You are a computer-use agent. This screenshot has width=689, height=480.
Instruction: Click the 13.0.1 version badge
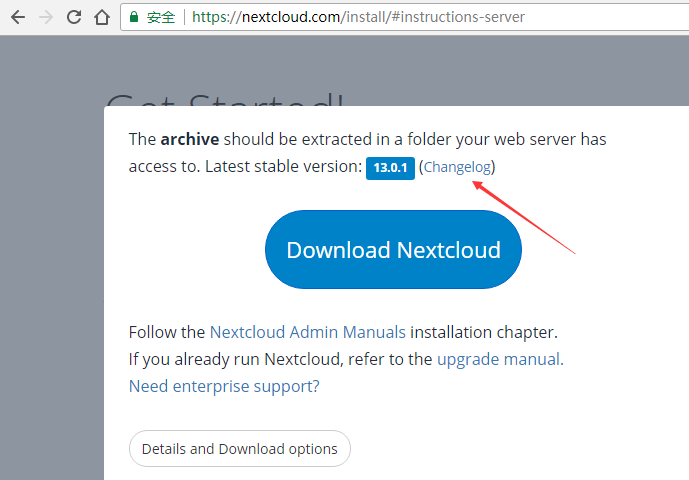click(389, 167)
